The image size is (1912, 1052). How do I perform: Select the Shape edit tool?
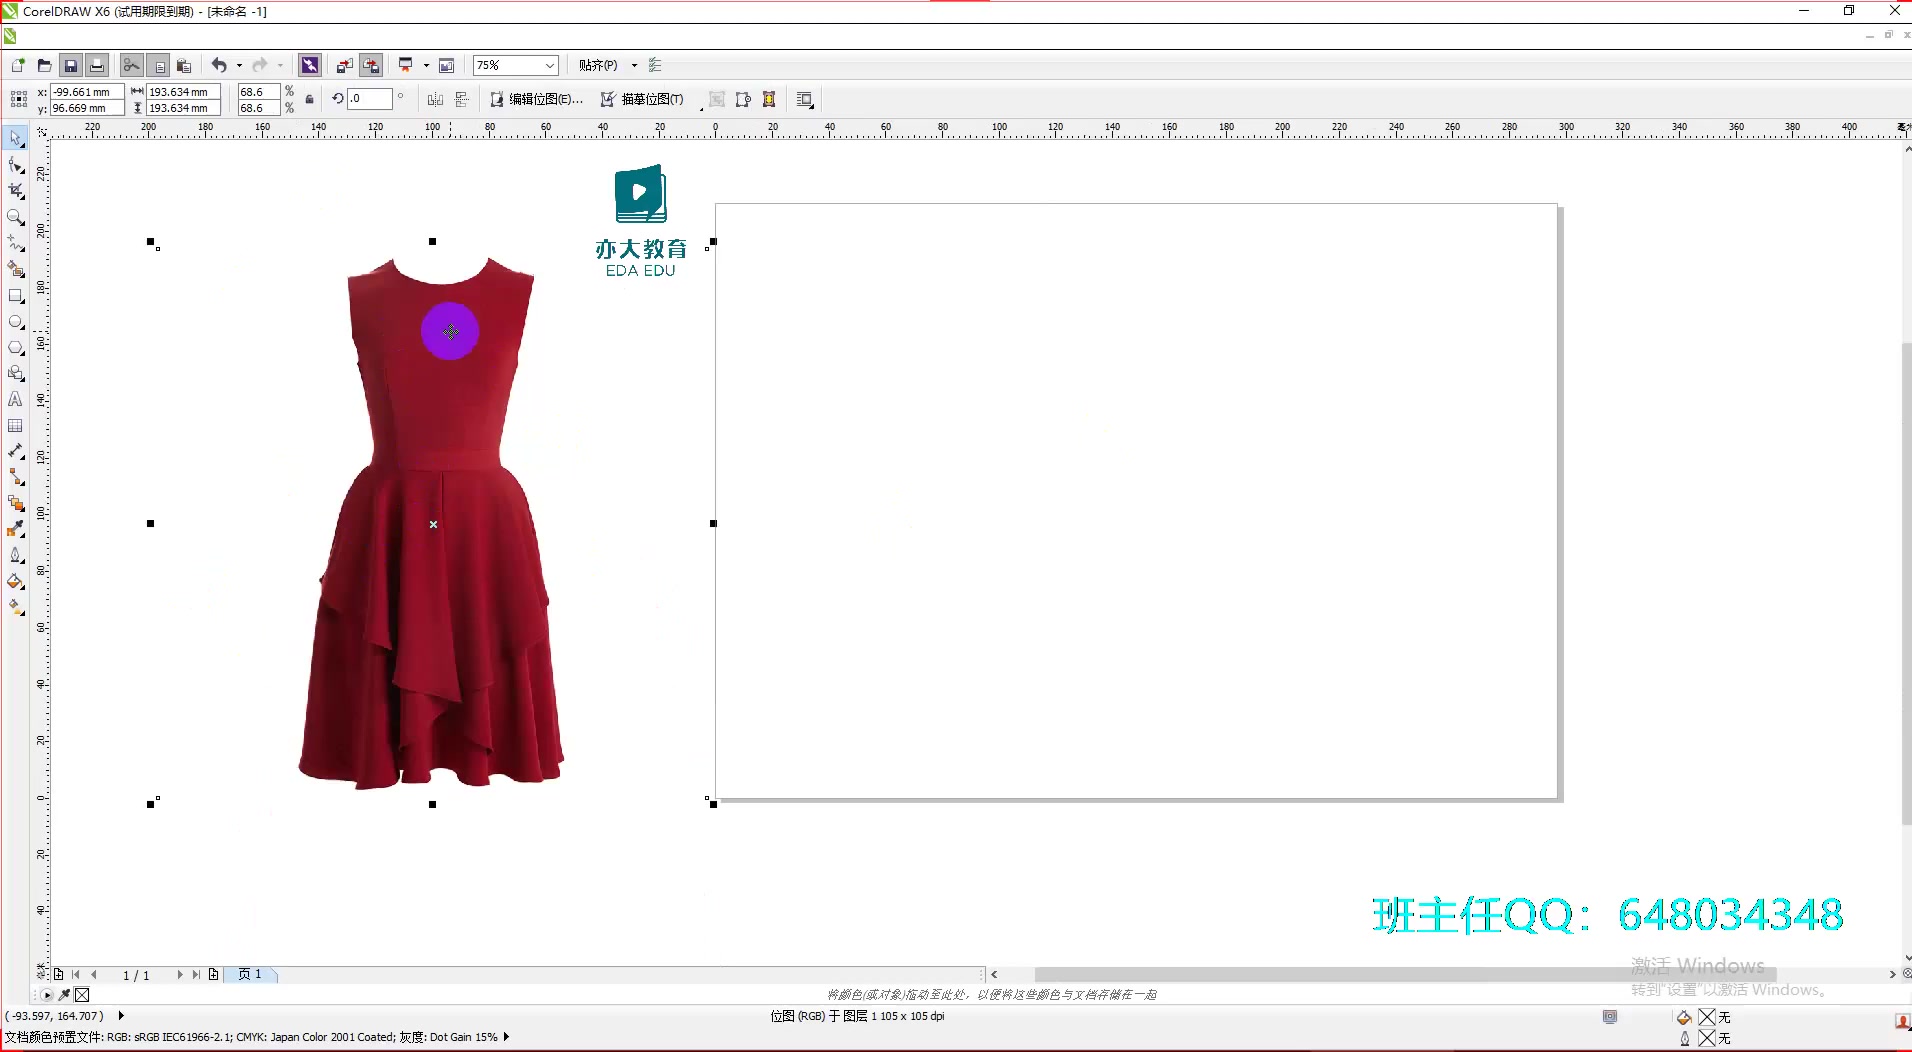(x=15, y=165)
